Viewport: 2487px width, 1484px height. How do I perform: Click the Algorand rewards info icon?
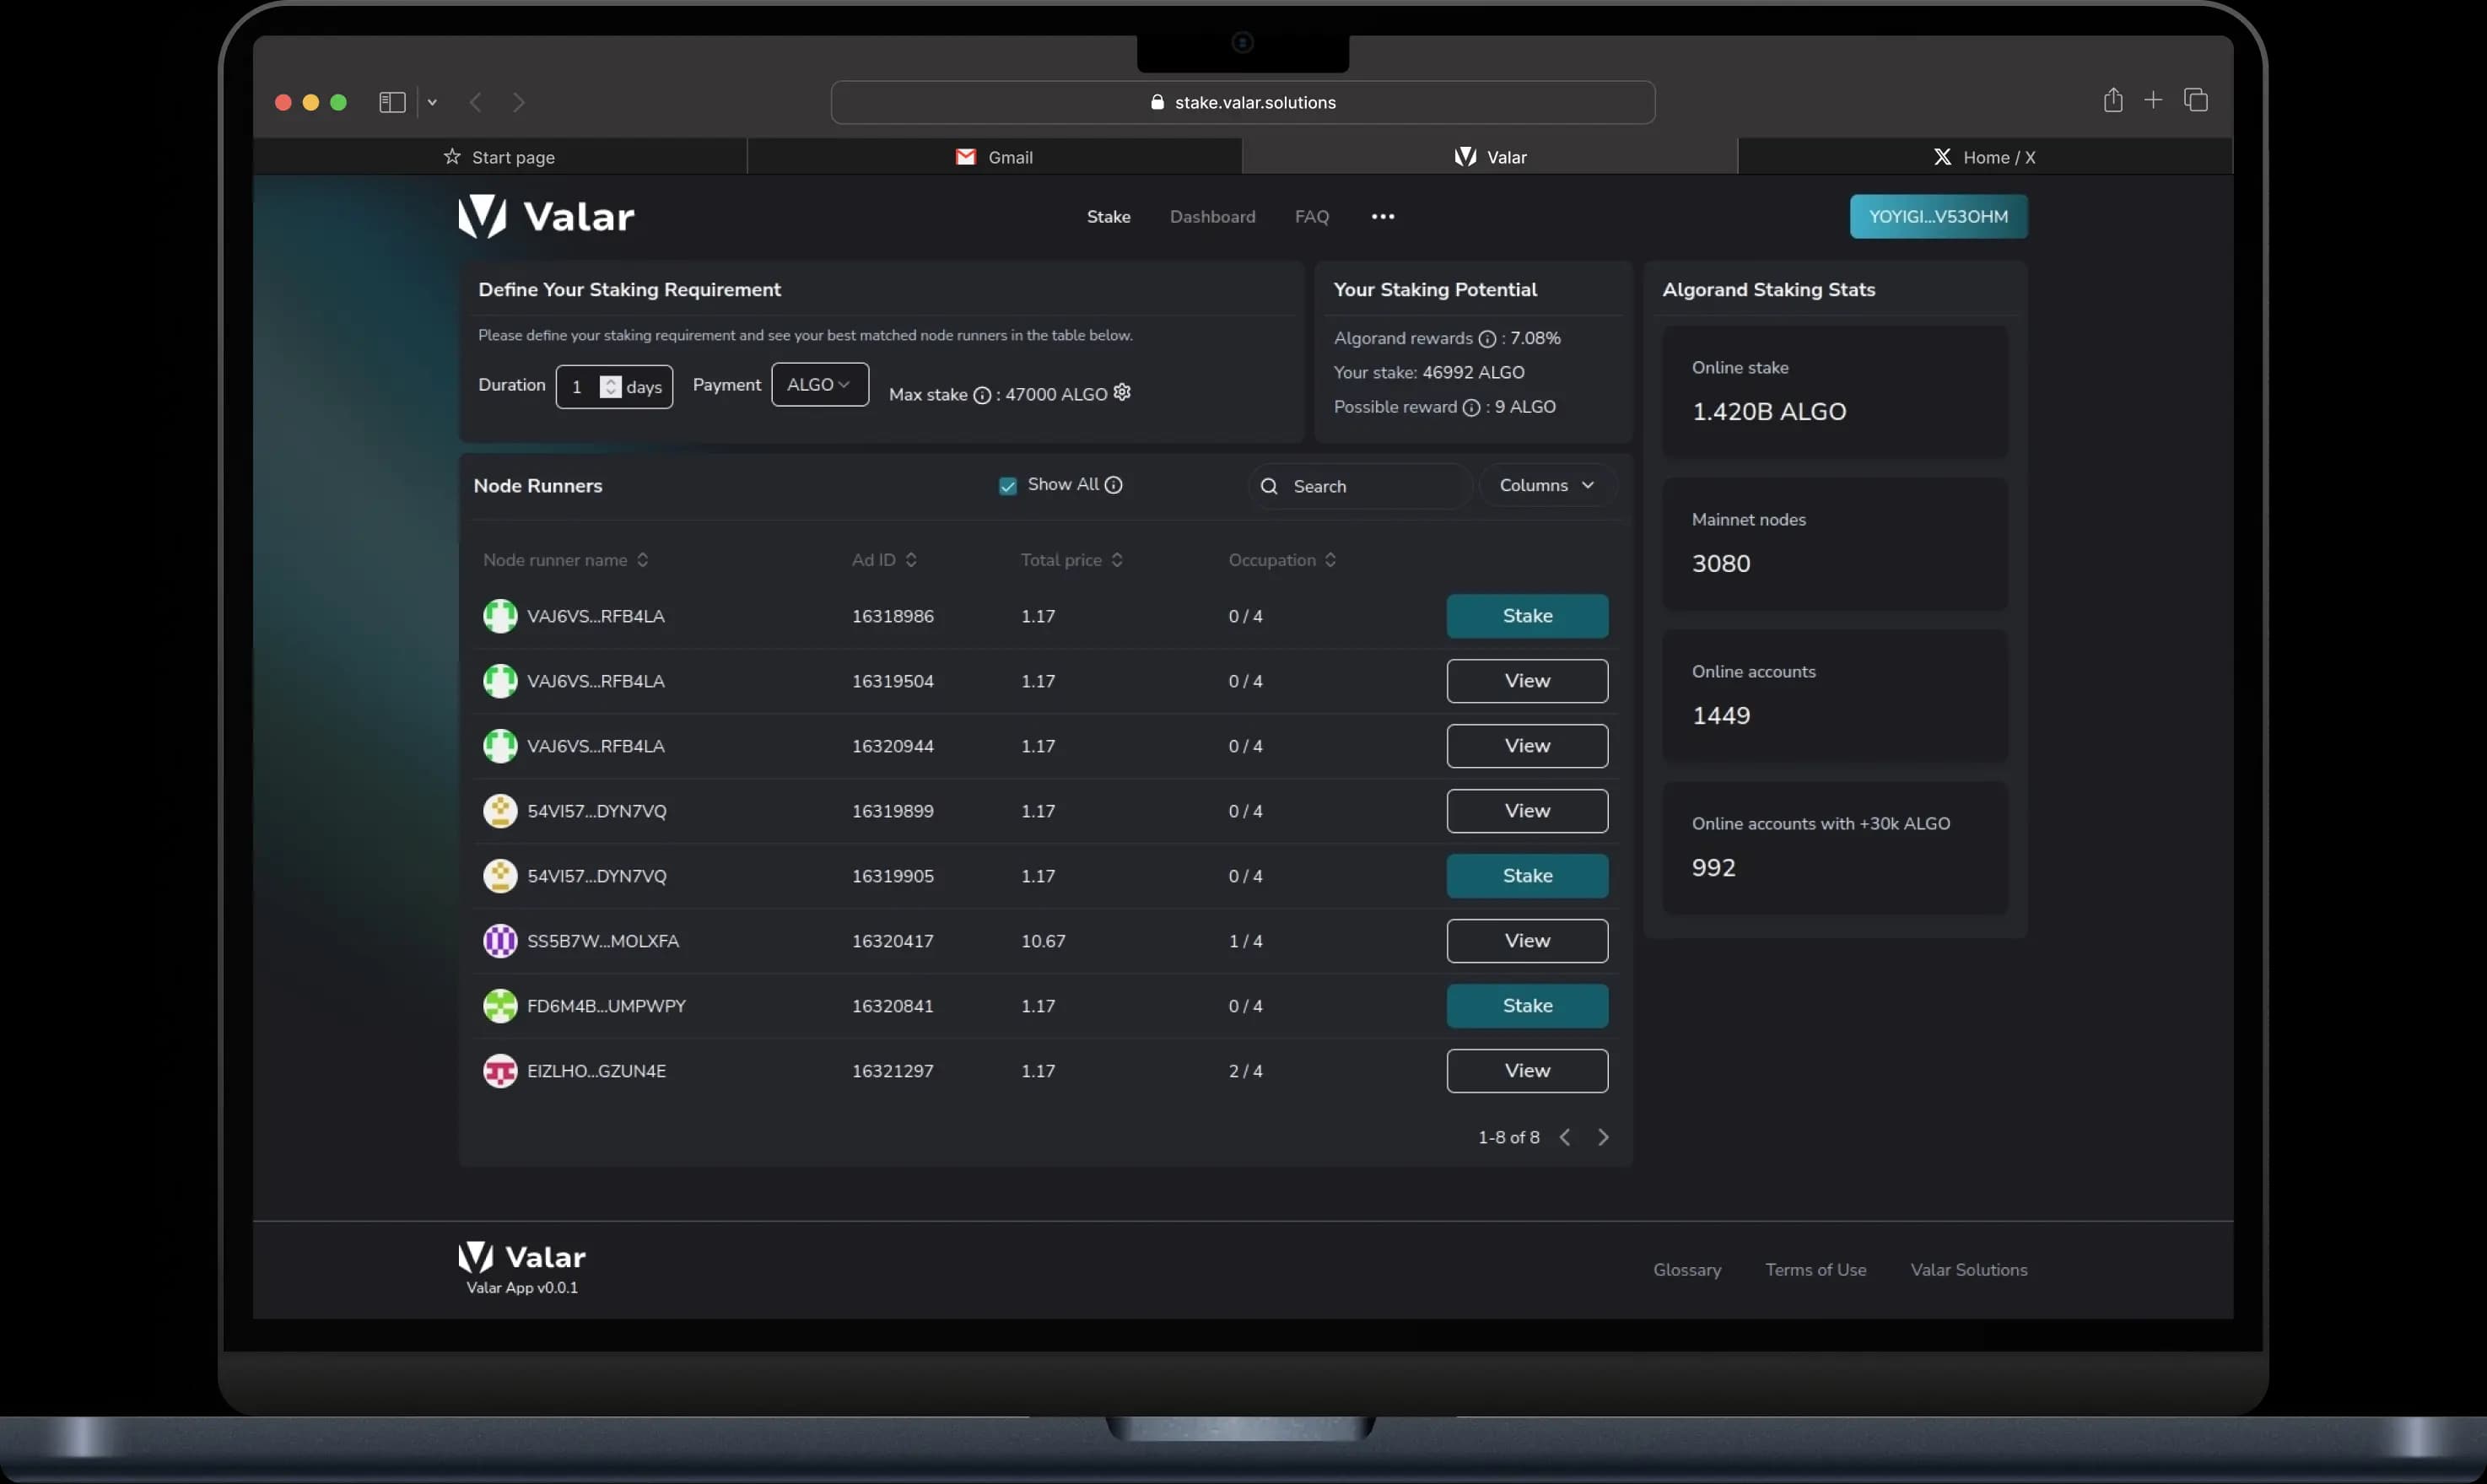(x=1487, y=339)
